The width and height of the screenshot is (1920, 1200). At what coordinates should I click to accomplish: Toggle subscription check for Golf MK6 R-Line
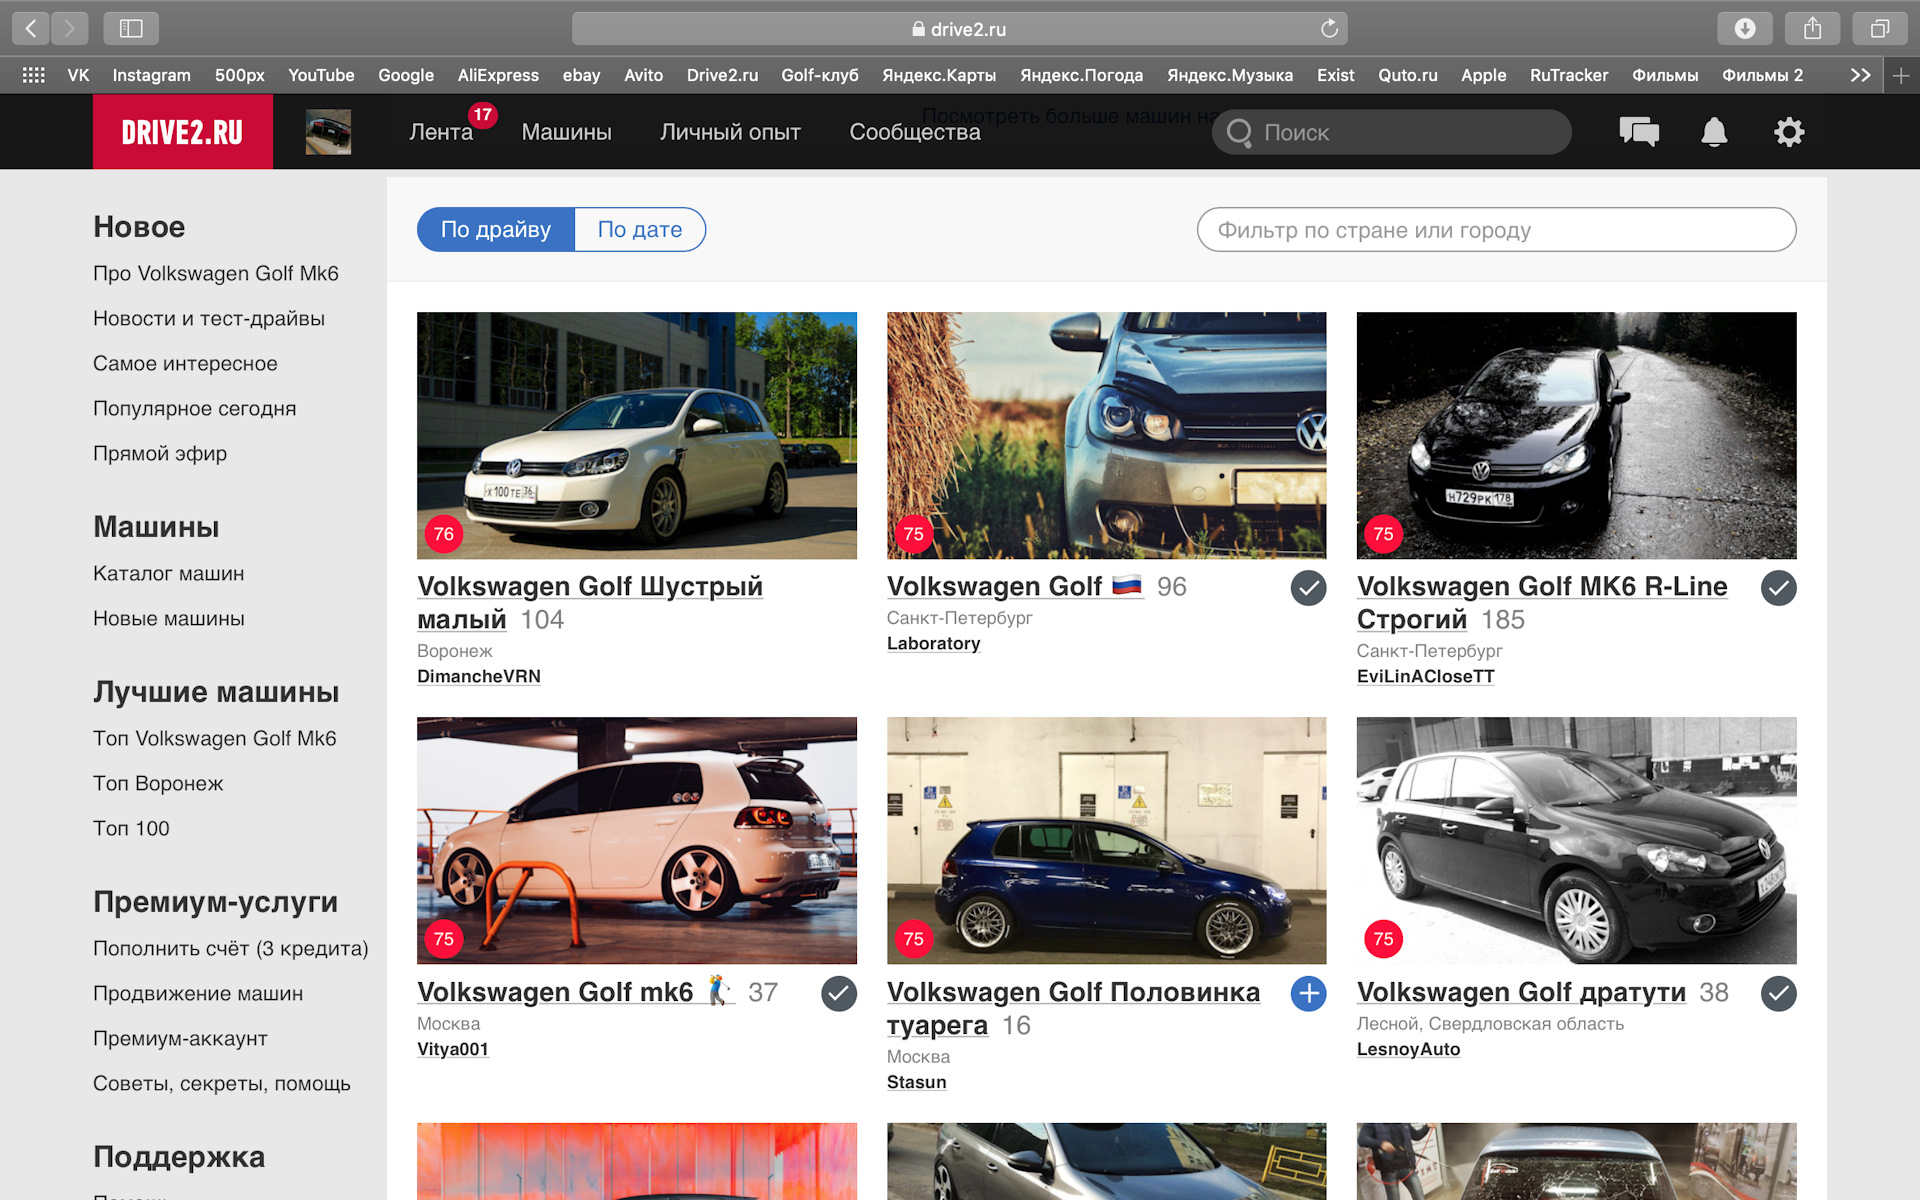point(1778,588)
